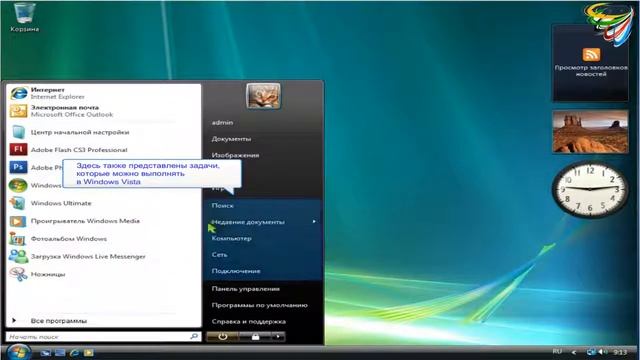Click the Photoshop Ps icon
The height and width of the screenshot is (360, 640).
click(x=18, y=167)
